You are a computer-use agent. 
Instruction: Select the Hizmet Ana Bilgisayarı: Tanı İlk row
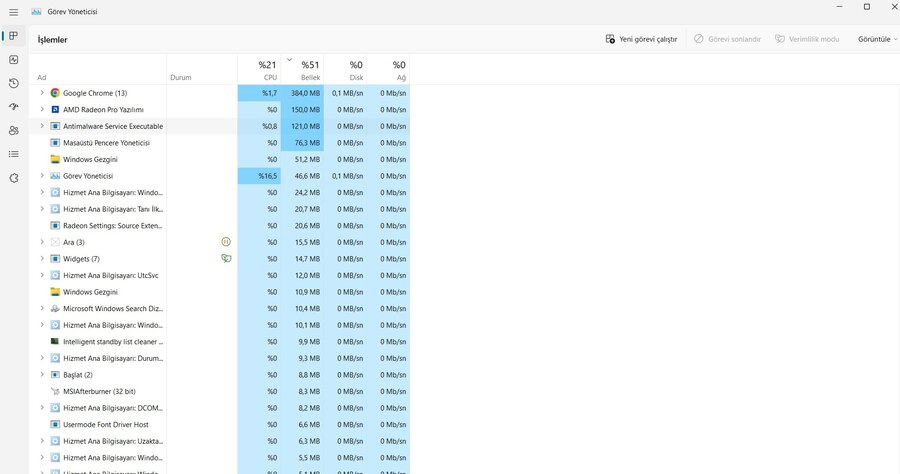click(219, 209)
